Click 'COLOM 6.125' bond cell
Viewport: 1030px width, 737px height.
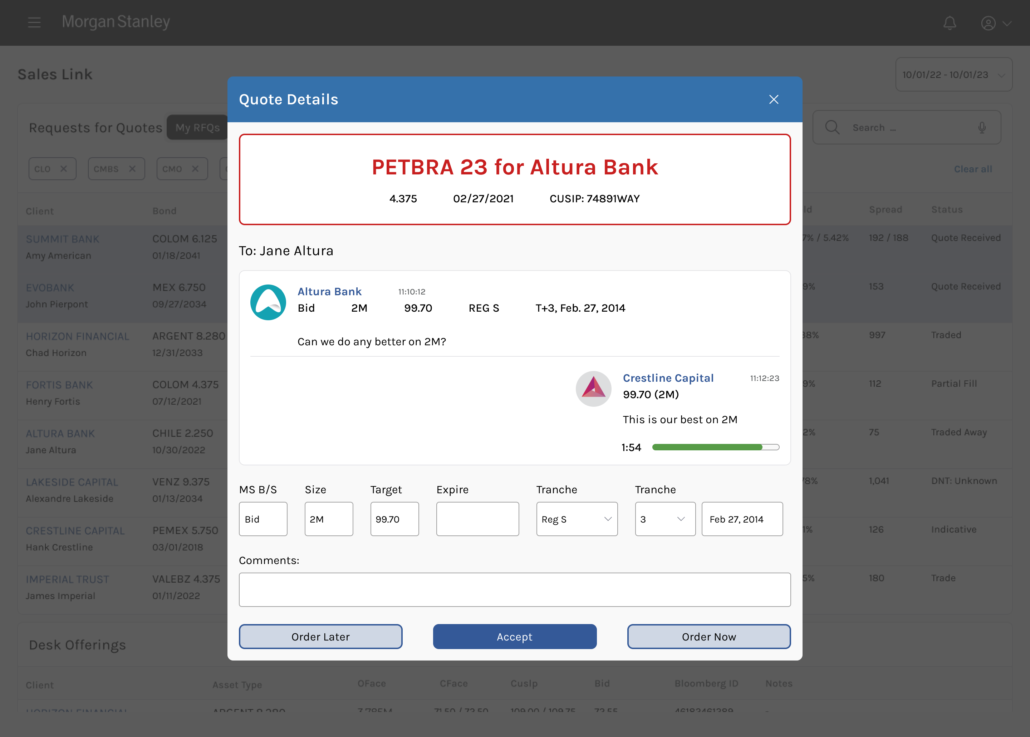point(185,238)
